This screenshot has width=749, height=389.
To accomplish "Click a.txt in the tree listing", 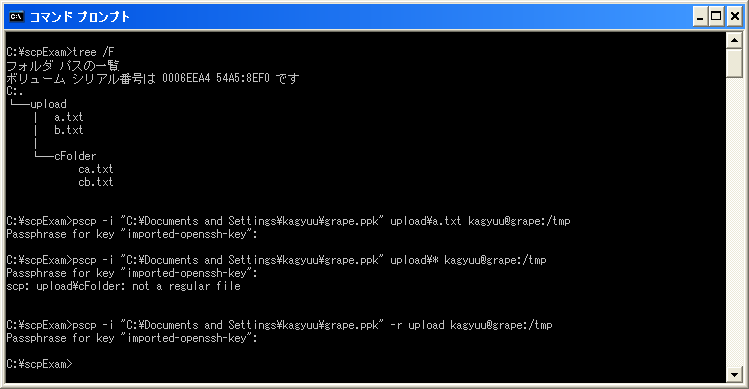I will (69, 117).
